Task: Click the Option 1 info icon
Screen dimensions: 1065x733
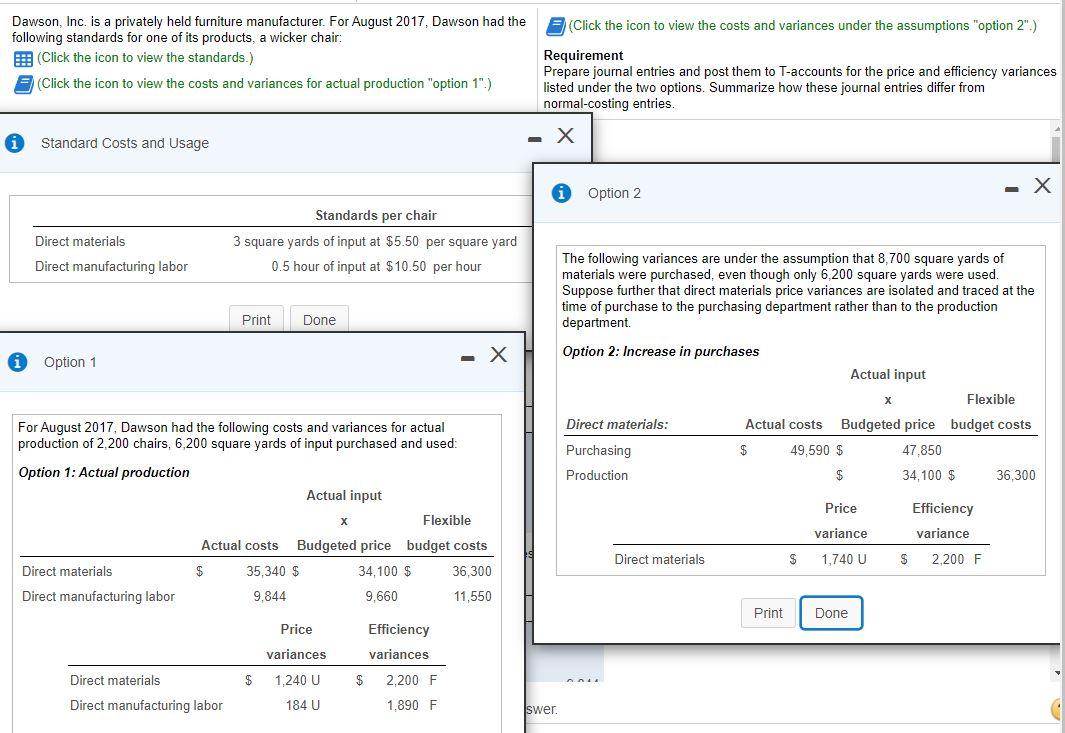Action: [x=18, y=362]
